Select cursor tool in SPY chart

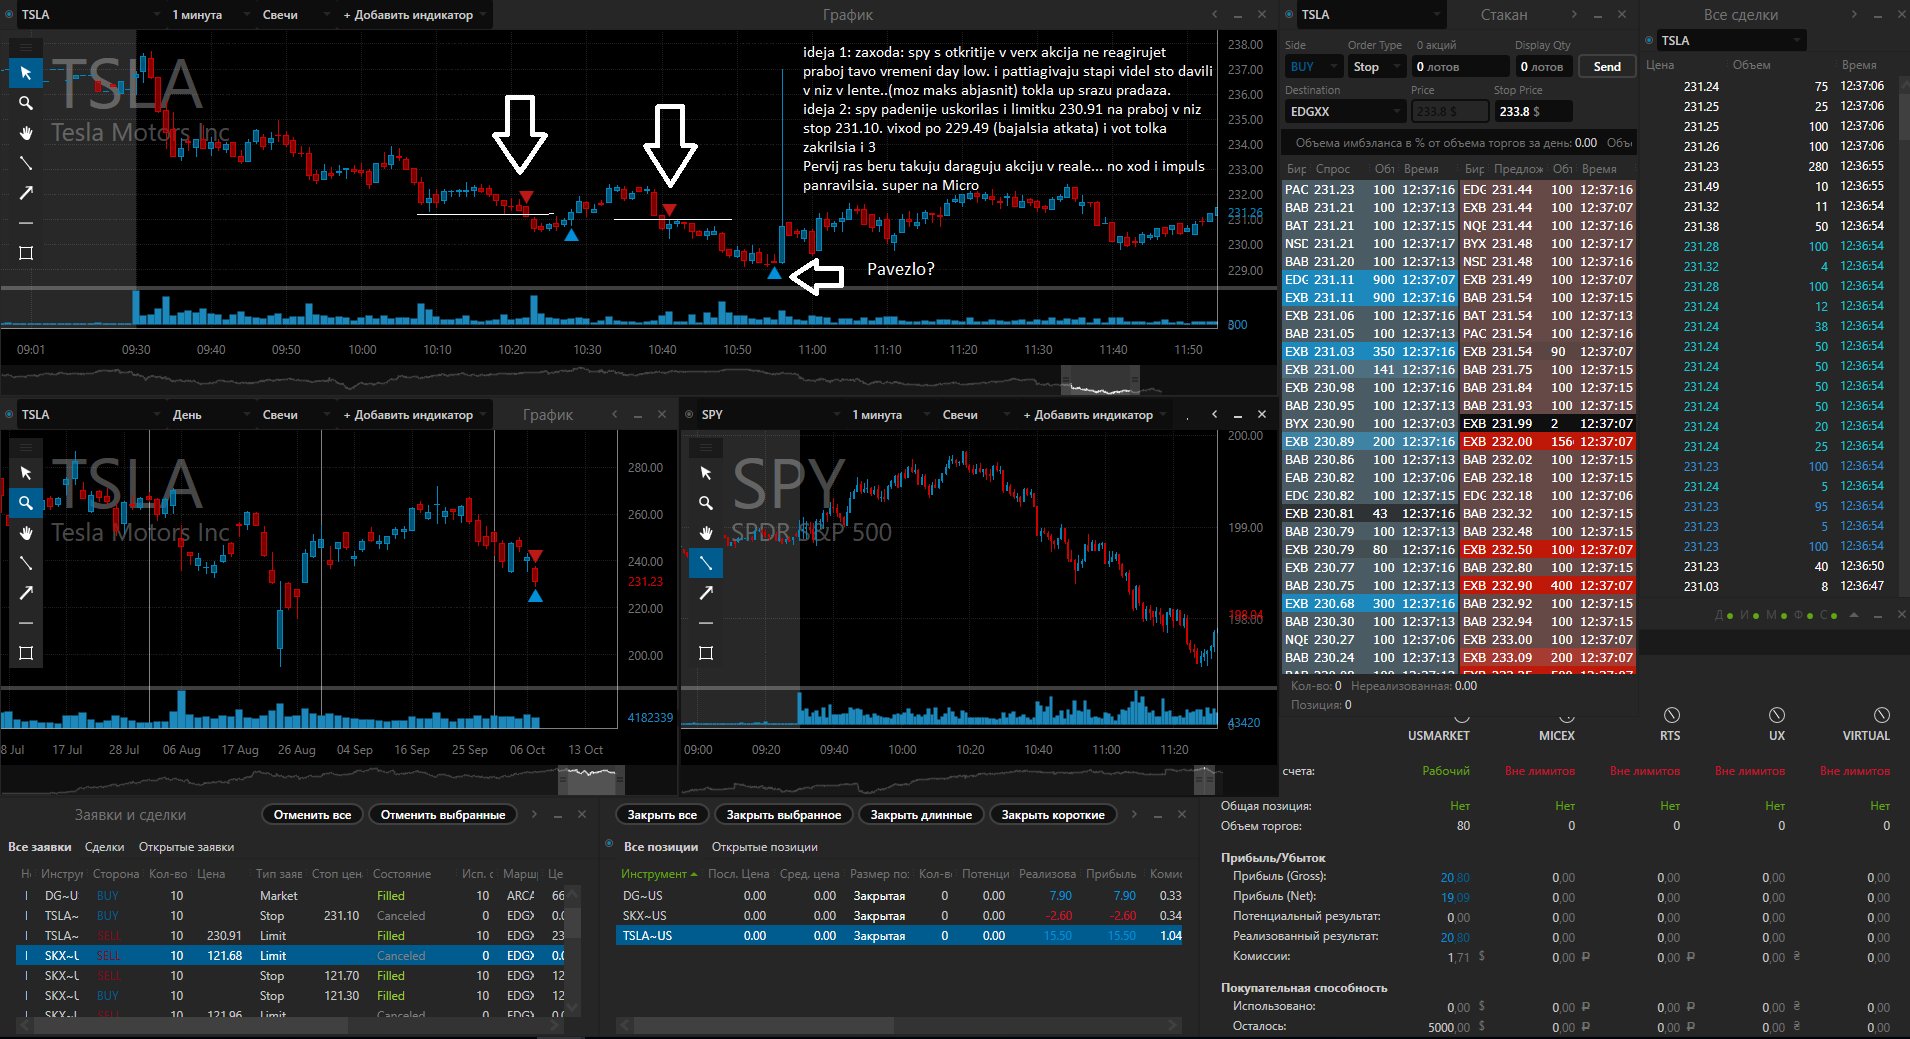[x=706, y=473]
